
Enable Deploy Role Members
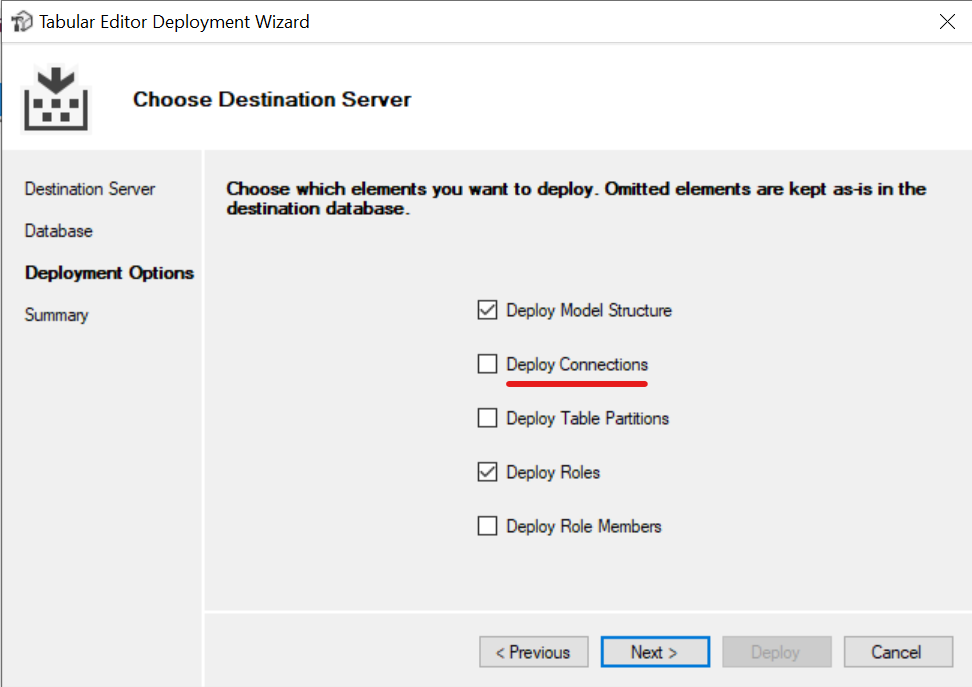tap(487, 525)
